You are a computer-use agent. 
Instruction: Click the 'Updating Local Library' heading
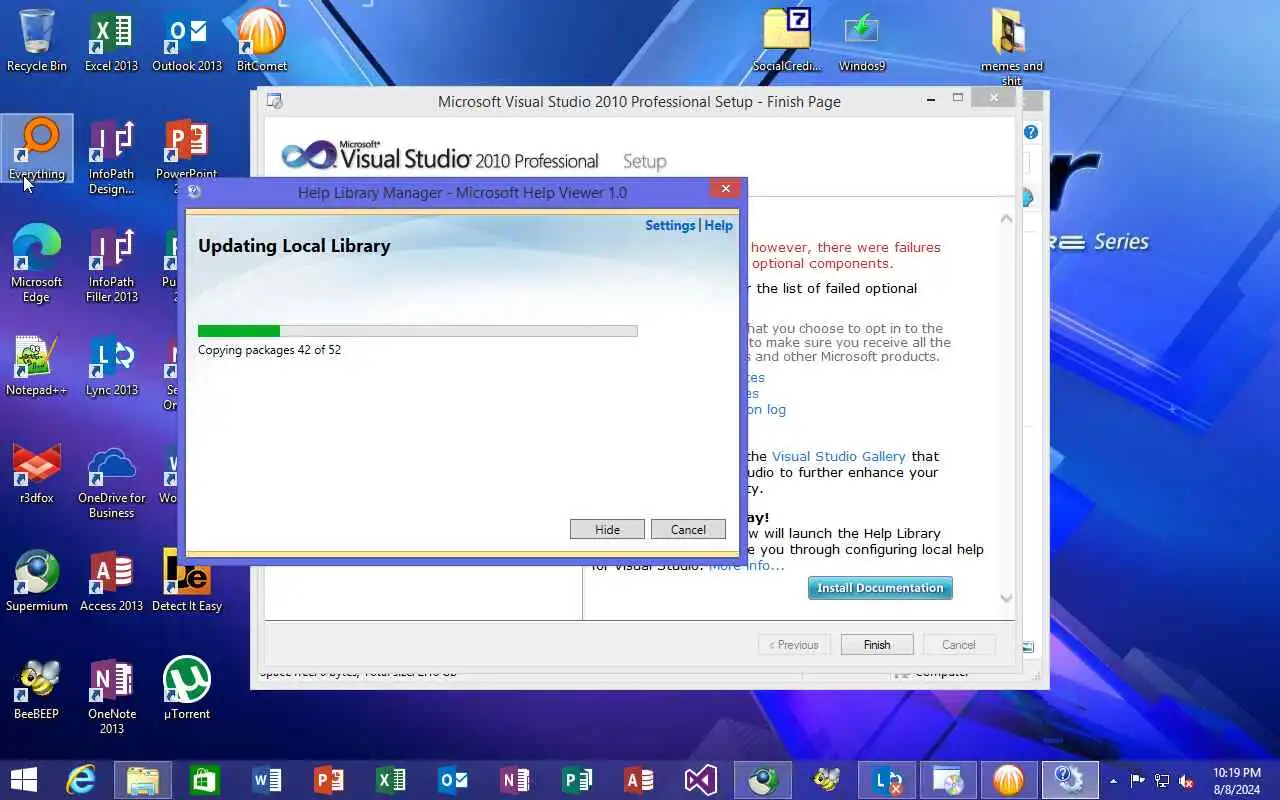point(294,246)
